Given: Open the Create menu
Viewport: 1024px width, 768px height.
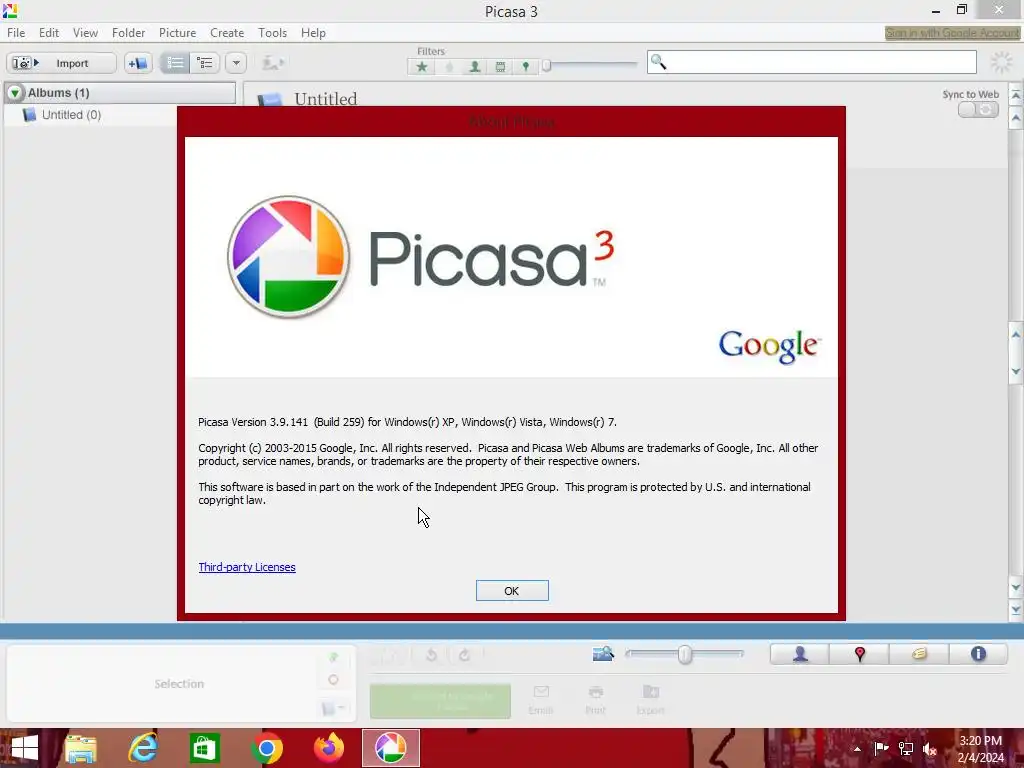Looking at the screenshot, I should pyautogui.click(x=227, y=33).
